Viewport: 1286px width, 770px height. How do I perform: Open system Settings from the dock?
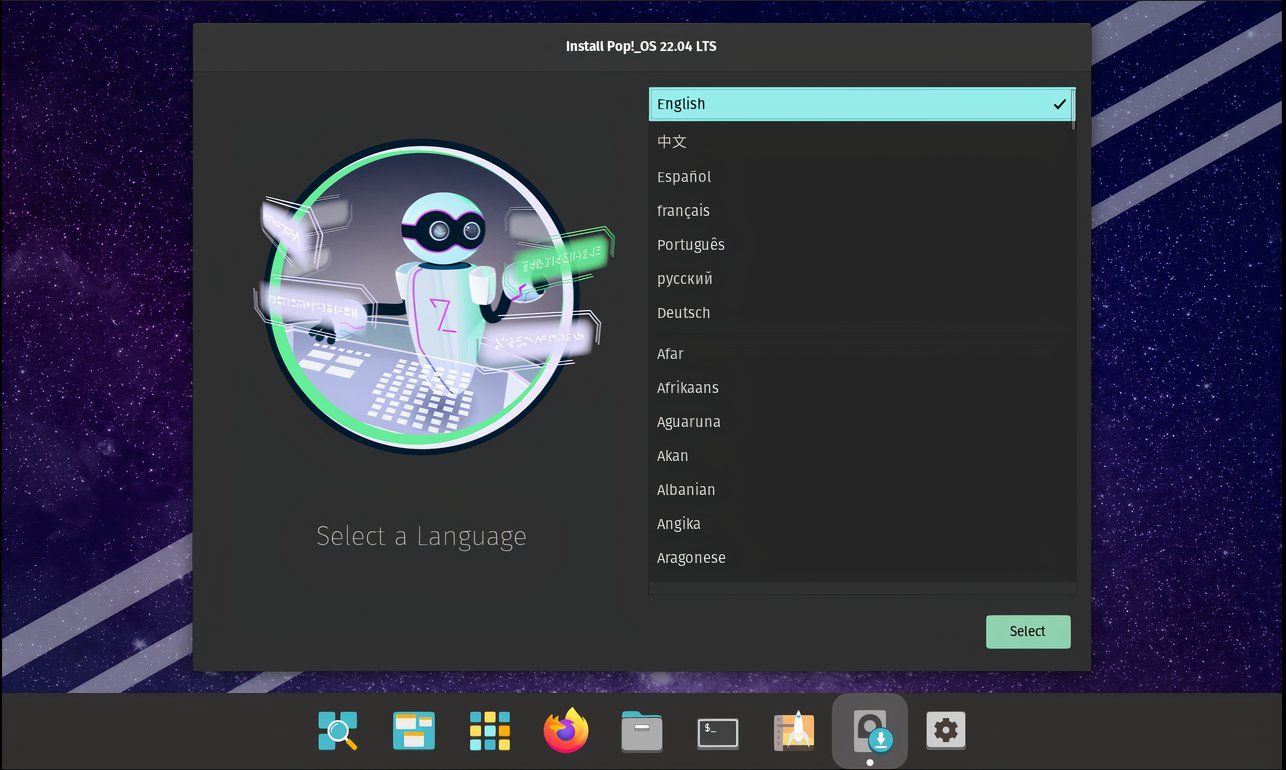[x=945, y=731]
